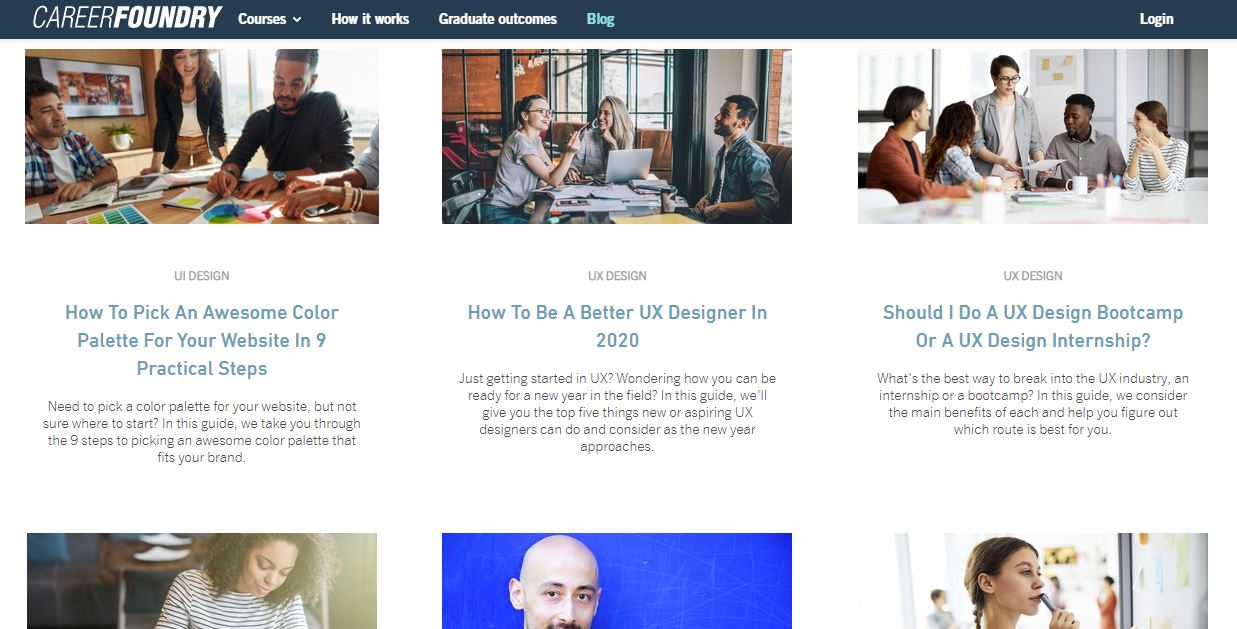The height and width of the screenshot is (629, 1237).
Task: Click the color palette article description text
Action: (202, 432)
